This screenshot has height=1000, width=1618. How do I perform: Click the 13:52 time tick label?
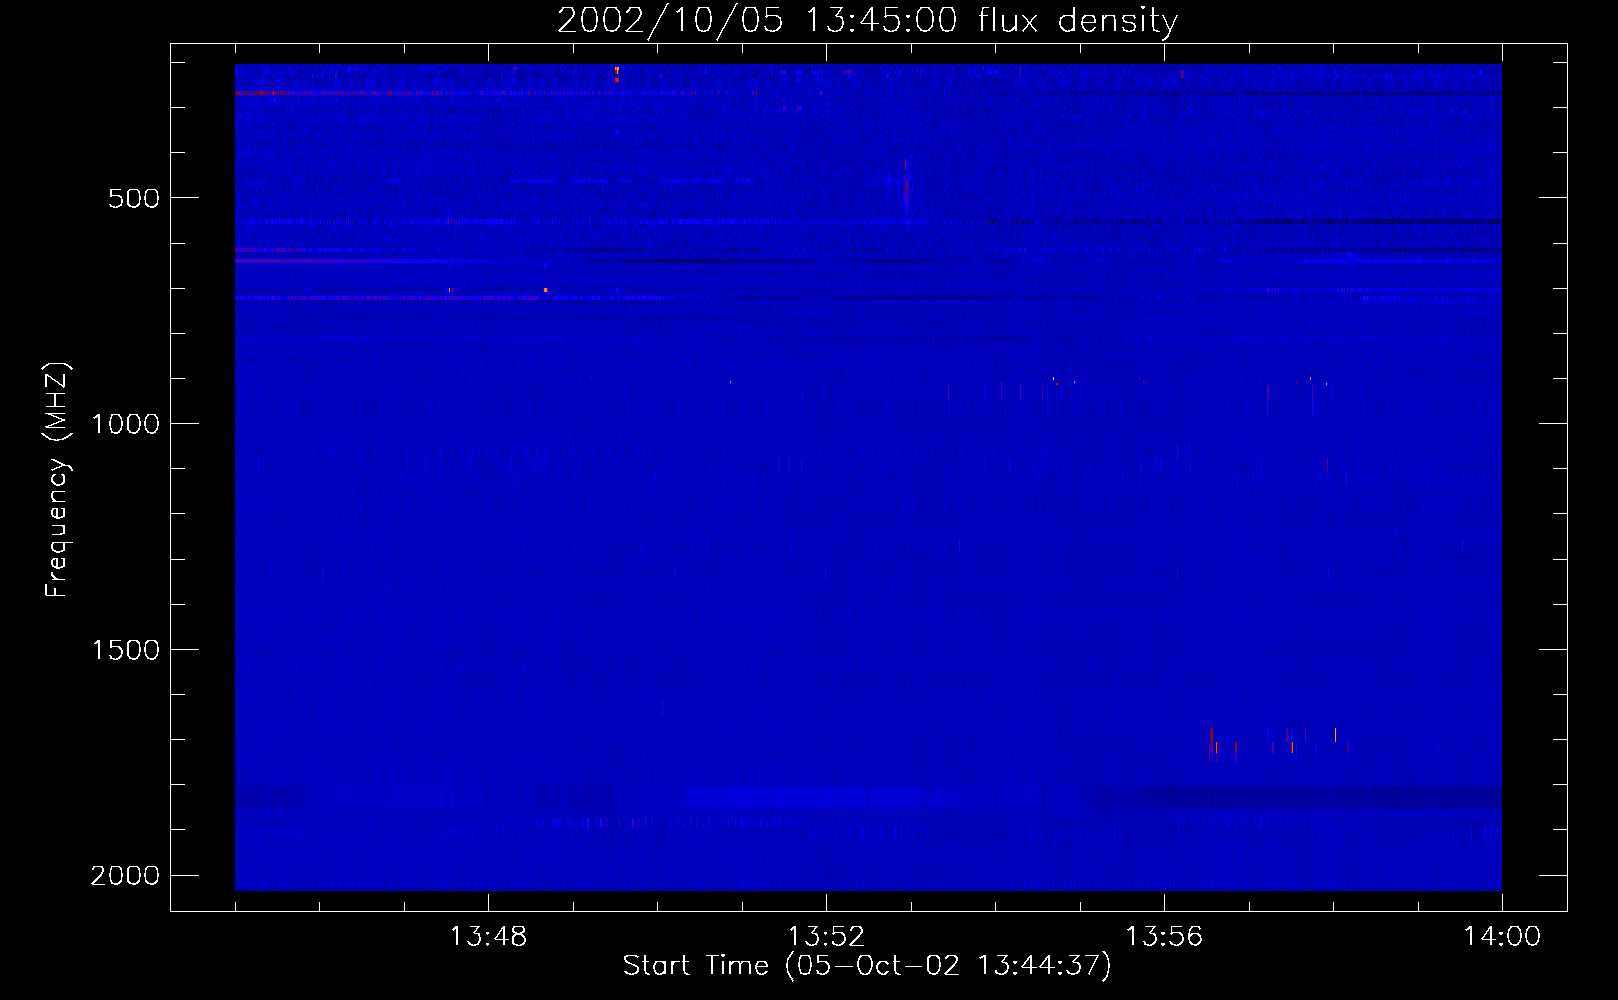826,937
